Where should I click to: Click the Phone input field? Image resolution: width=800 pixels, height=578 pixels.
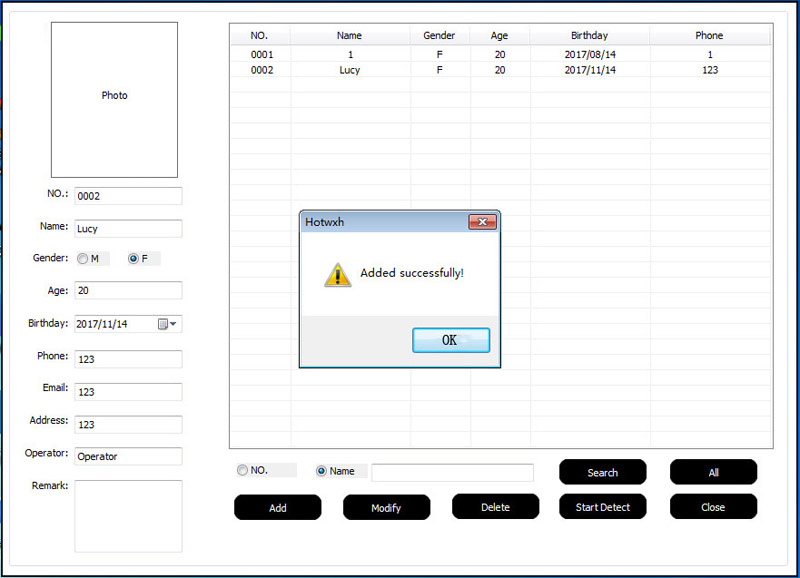[x=128, y=359]
